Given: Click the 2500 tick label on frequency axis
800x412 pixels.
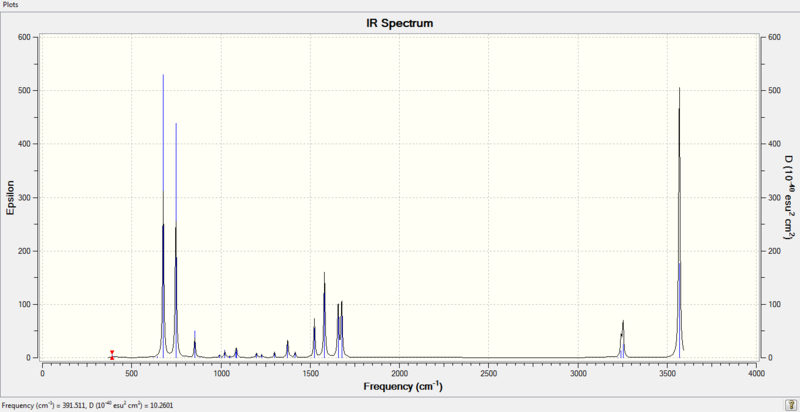Looking at the screenshot, I should 489,373.
